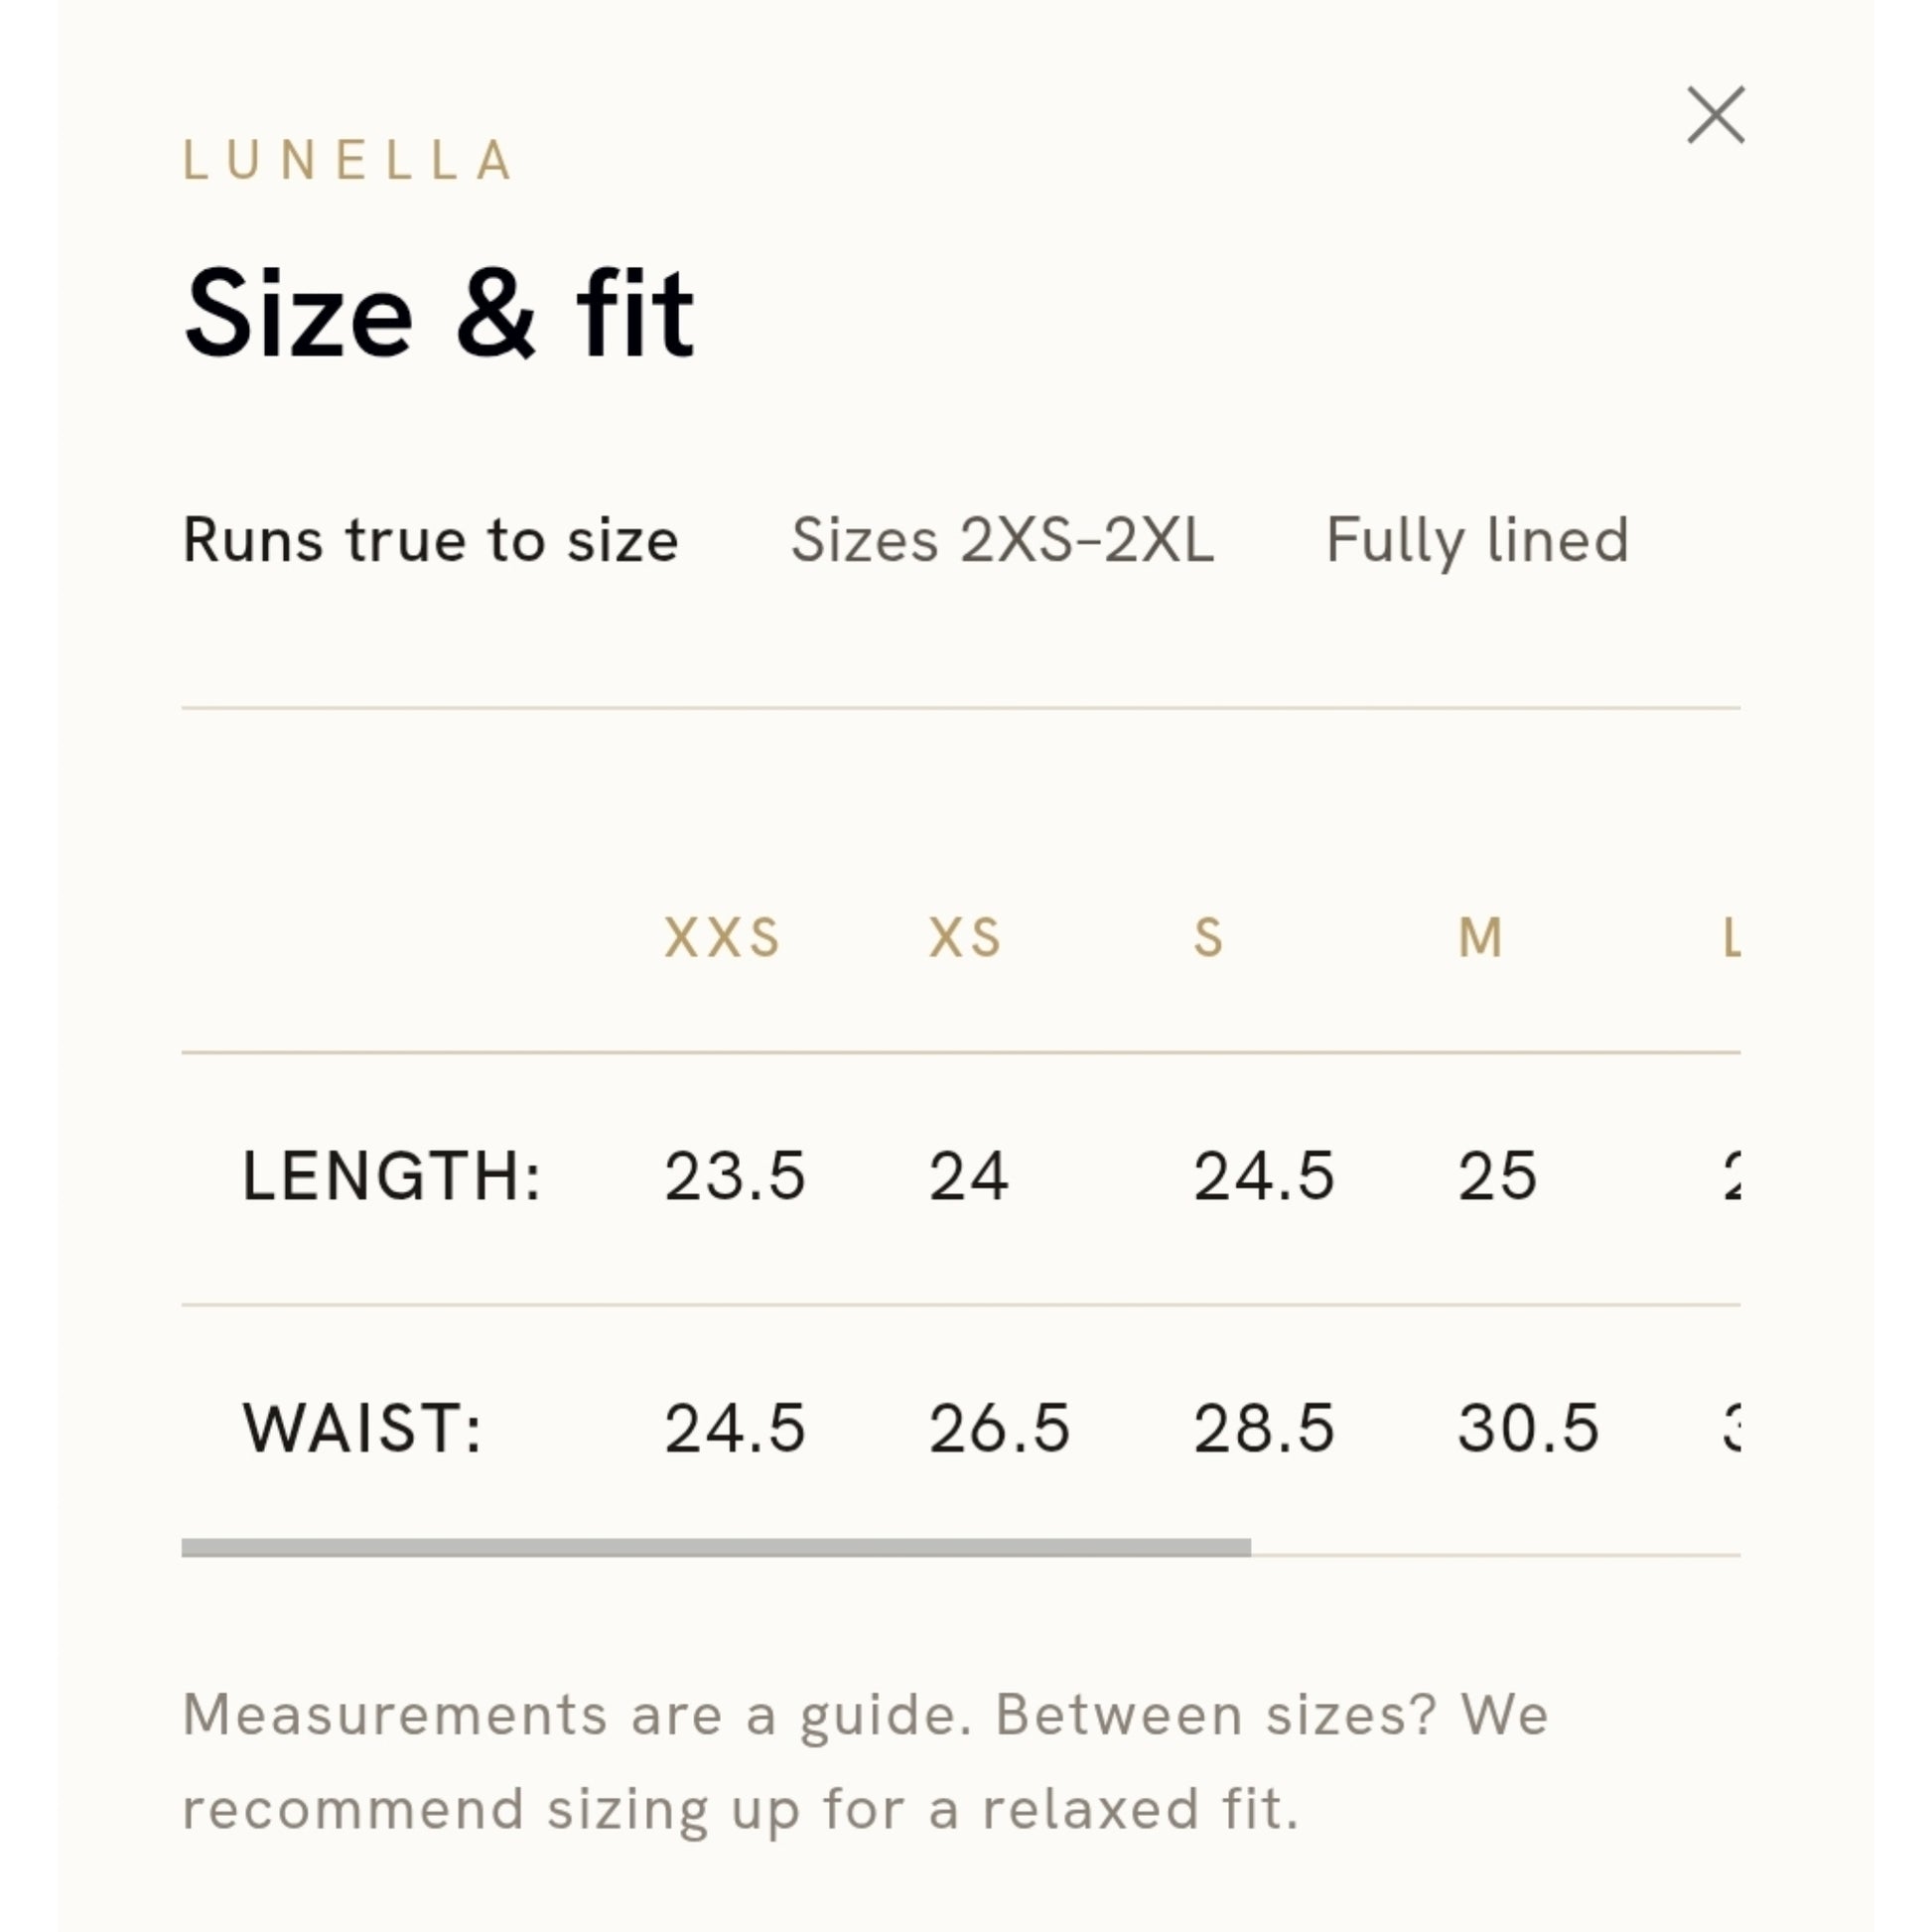Click the M size column header
The image size is (1932, 1932).
1480,938
